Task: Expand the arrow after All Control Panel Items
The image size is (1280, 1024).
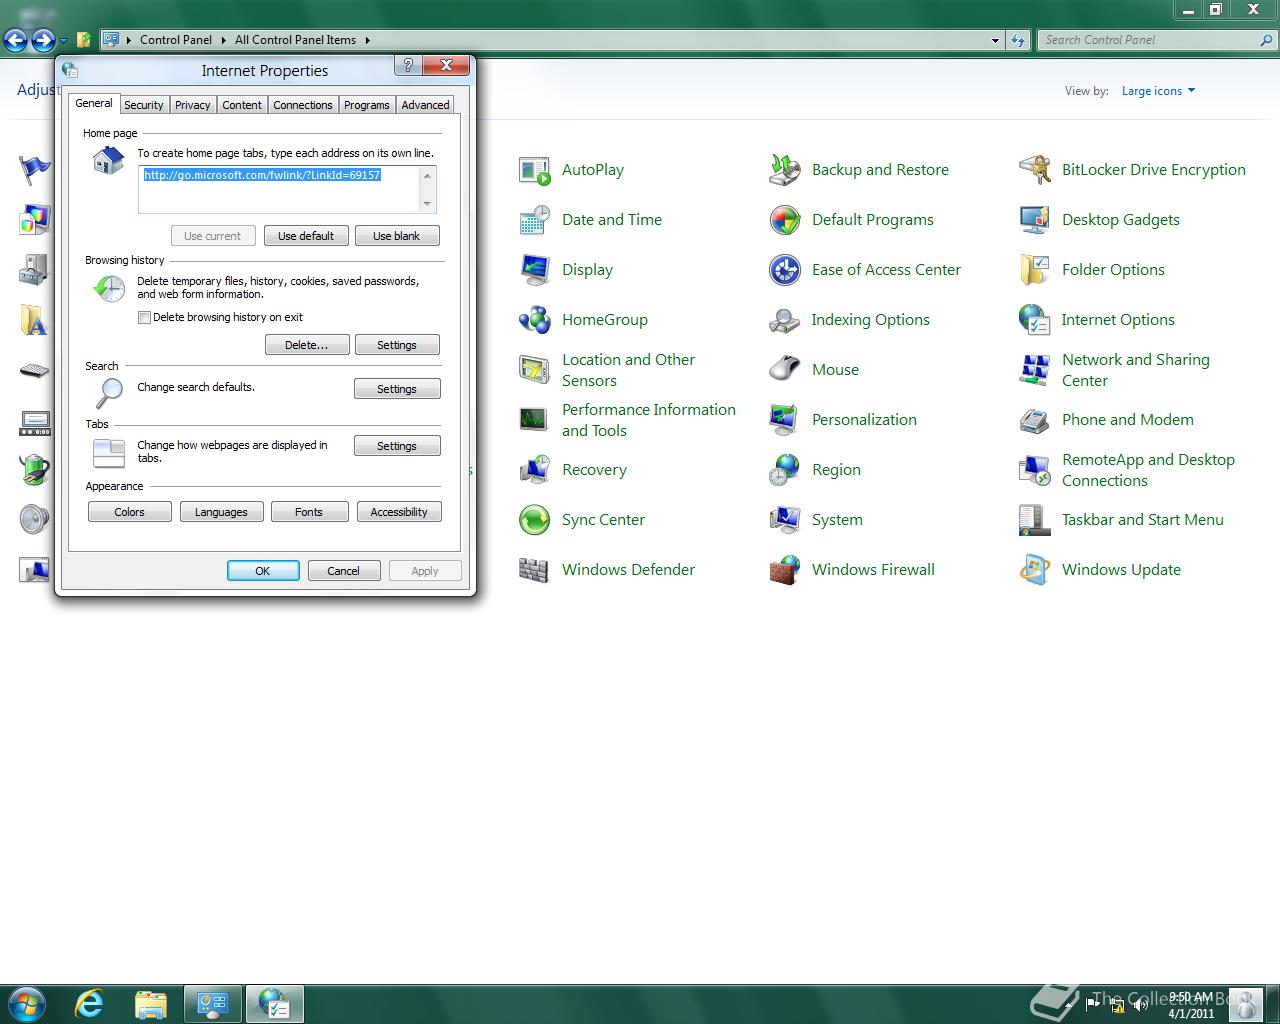Action: click(x=367, y=40)
